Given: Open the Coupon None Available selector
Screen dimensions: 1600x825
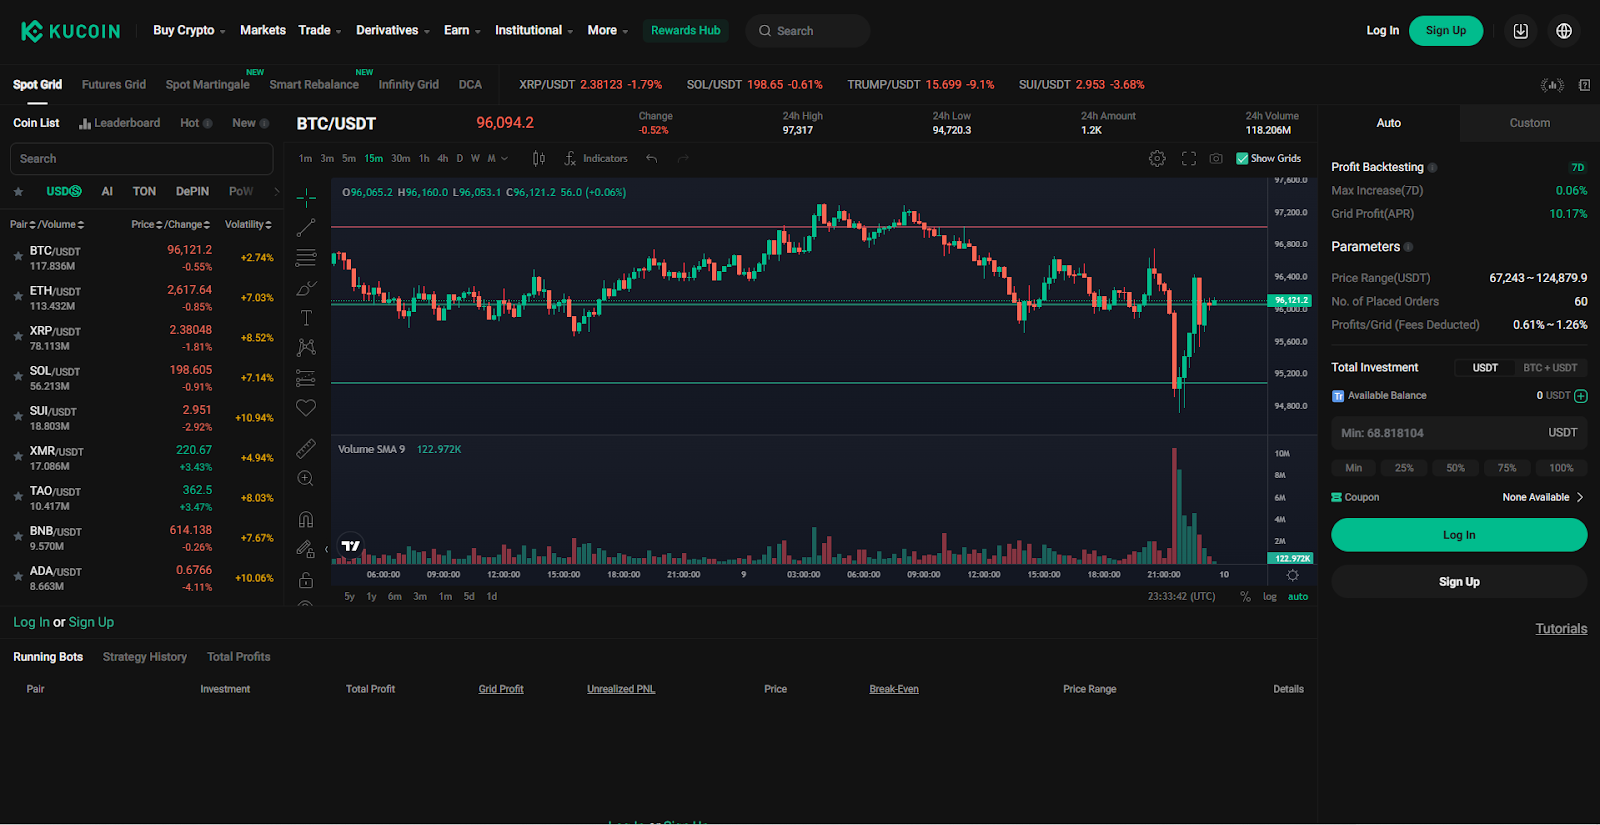Looking at the screenshot, I should [1543, 498].
